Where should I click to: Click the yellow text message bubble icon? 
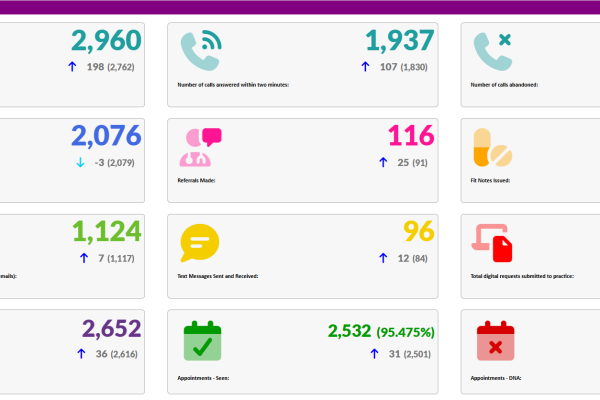[x=199, y=243]
